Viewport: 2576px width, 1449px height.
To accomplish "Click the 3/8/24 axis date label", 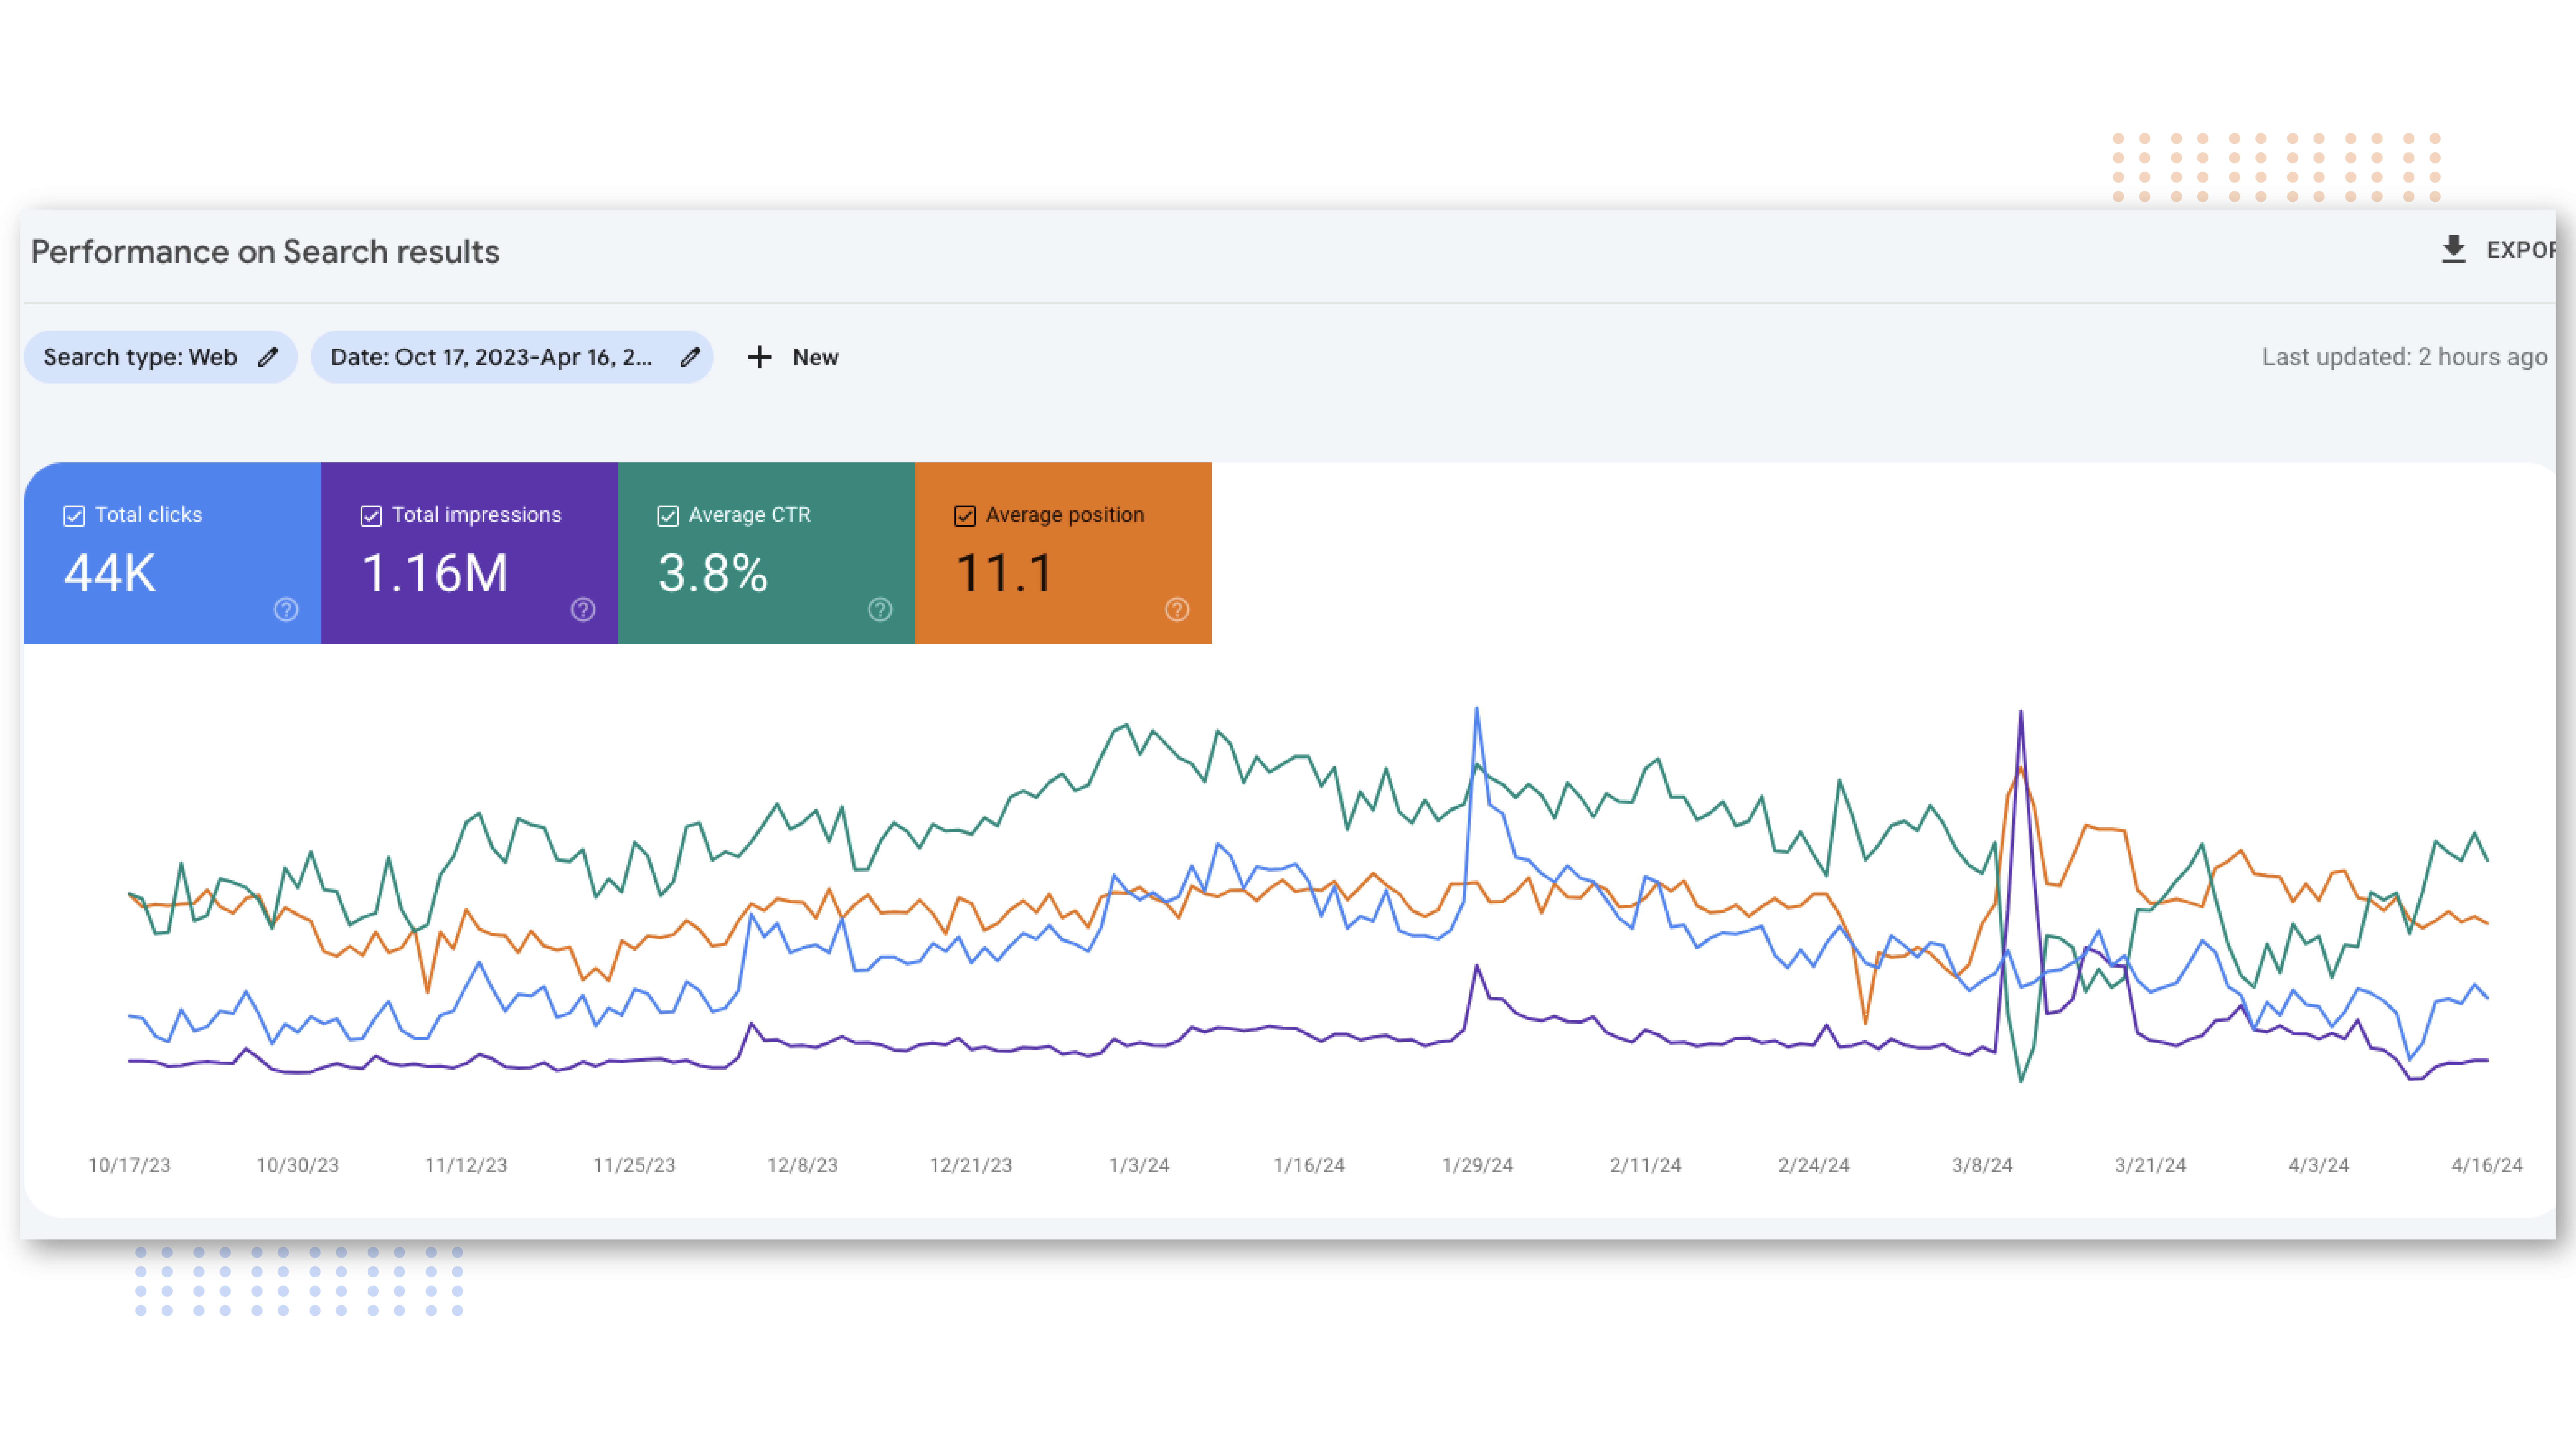I will [x=1982, y=1165].
